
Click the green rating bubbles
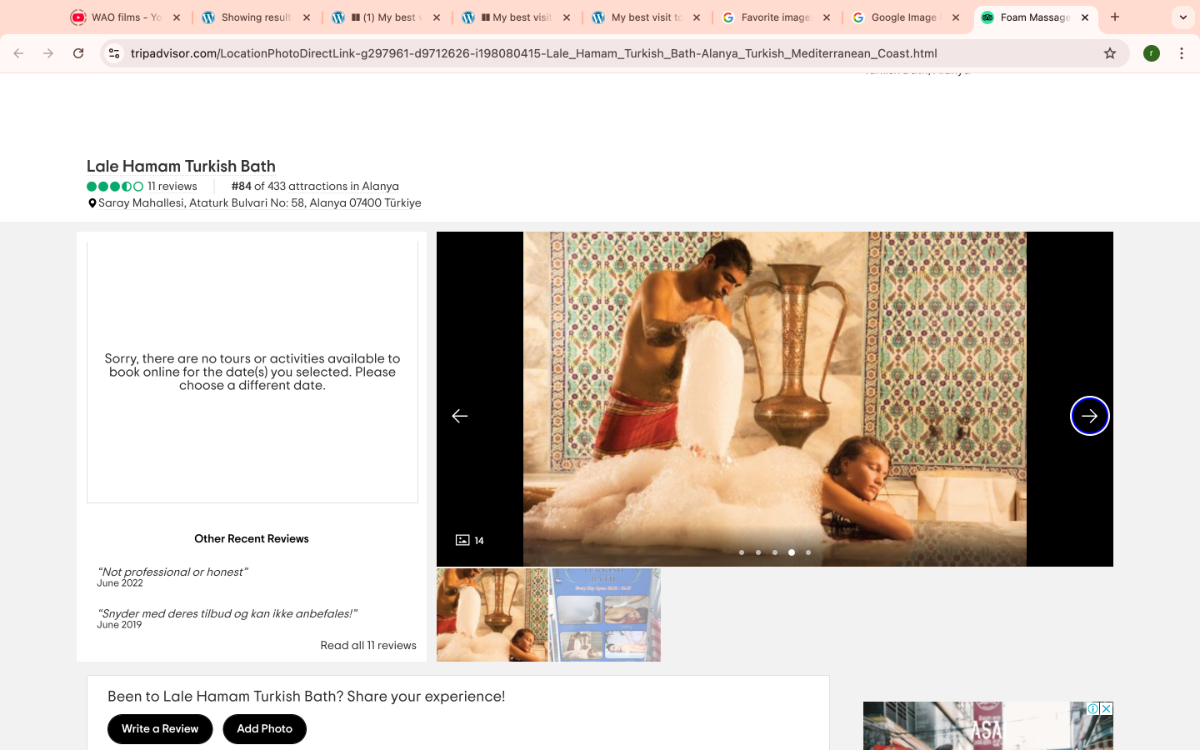(x=115, y=186)
